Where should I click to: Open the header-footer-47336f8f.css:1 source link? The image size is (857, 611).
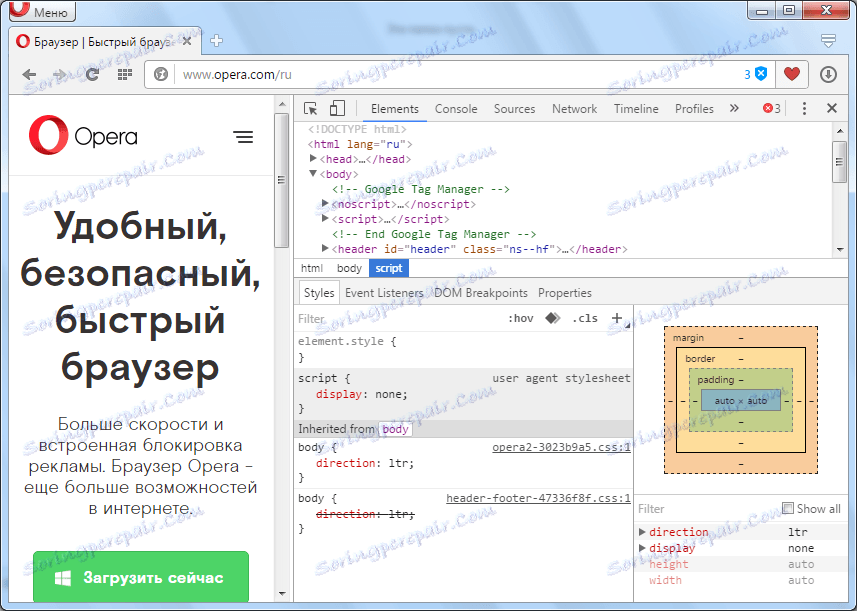coord(538,498)
